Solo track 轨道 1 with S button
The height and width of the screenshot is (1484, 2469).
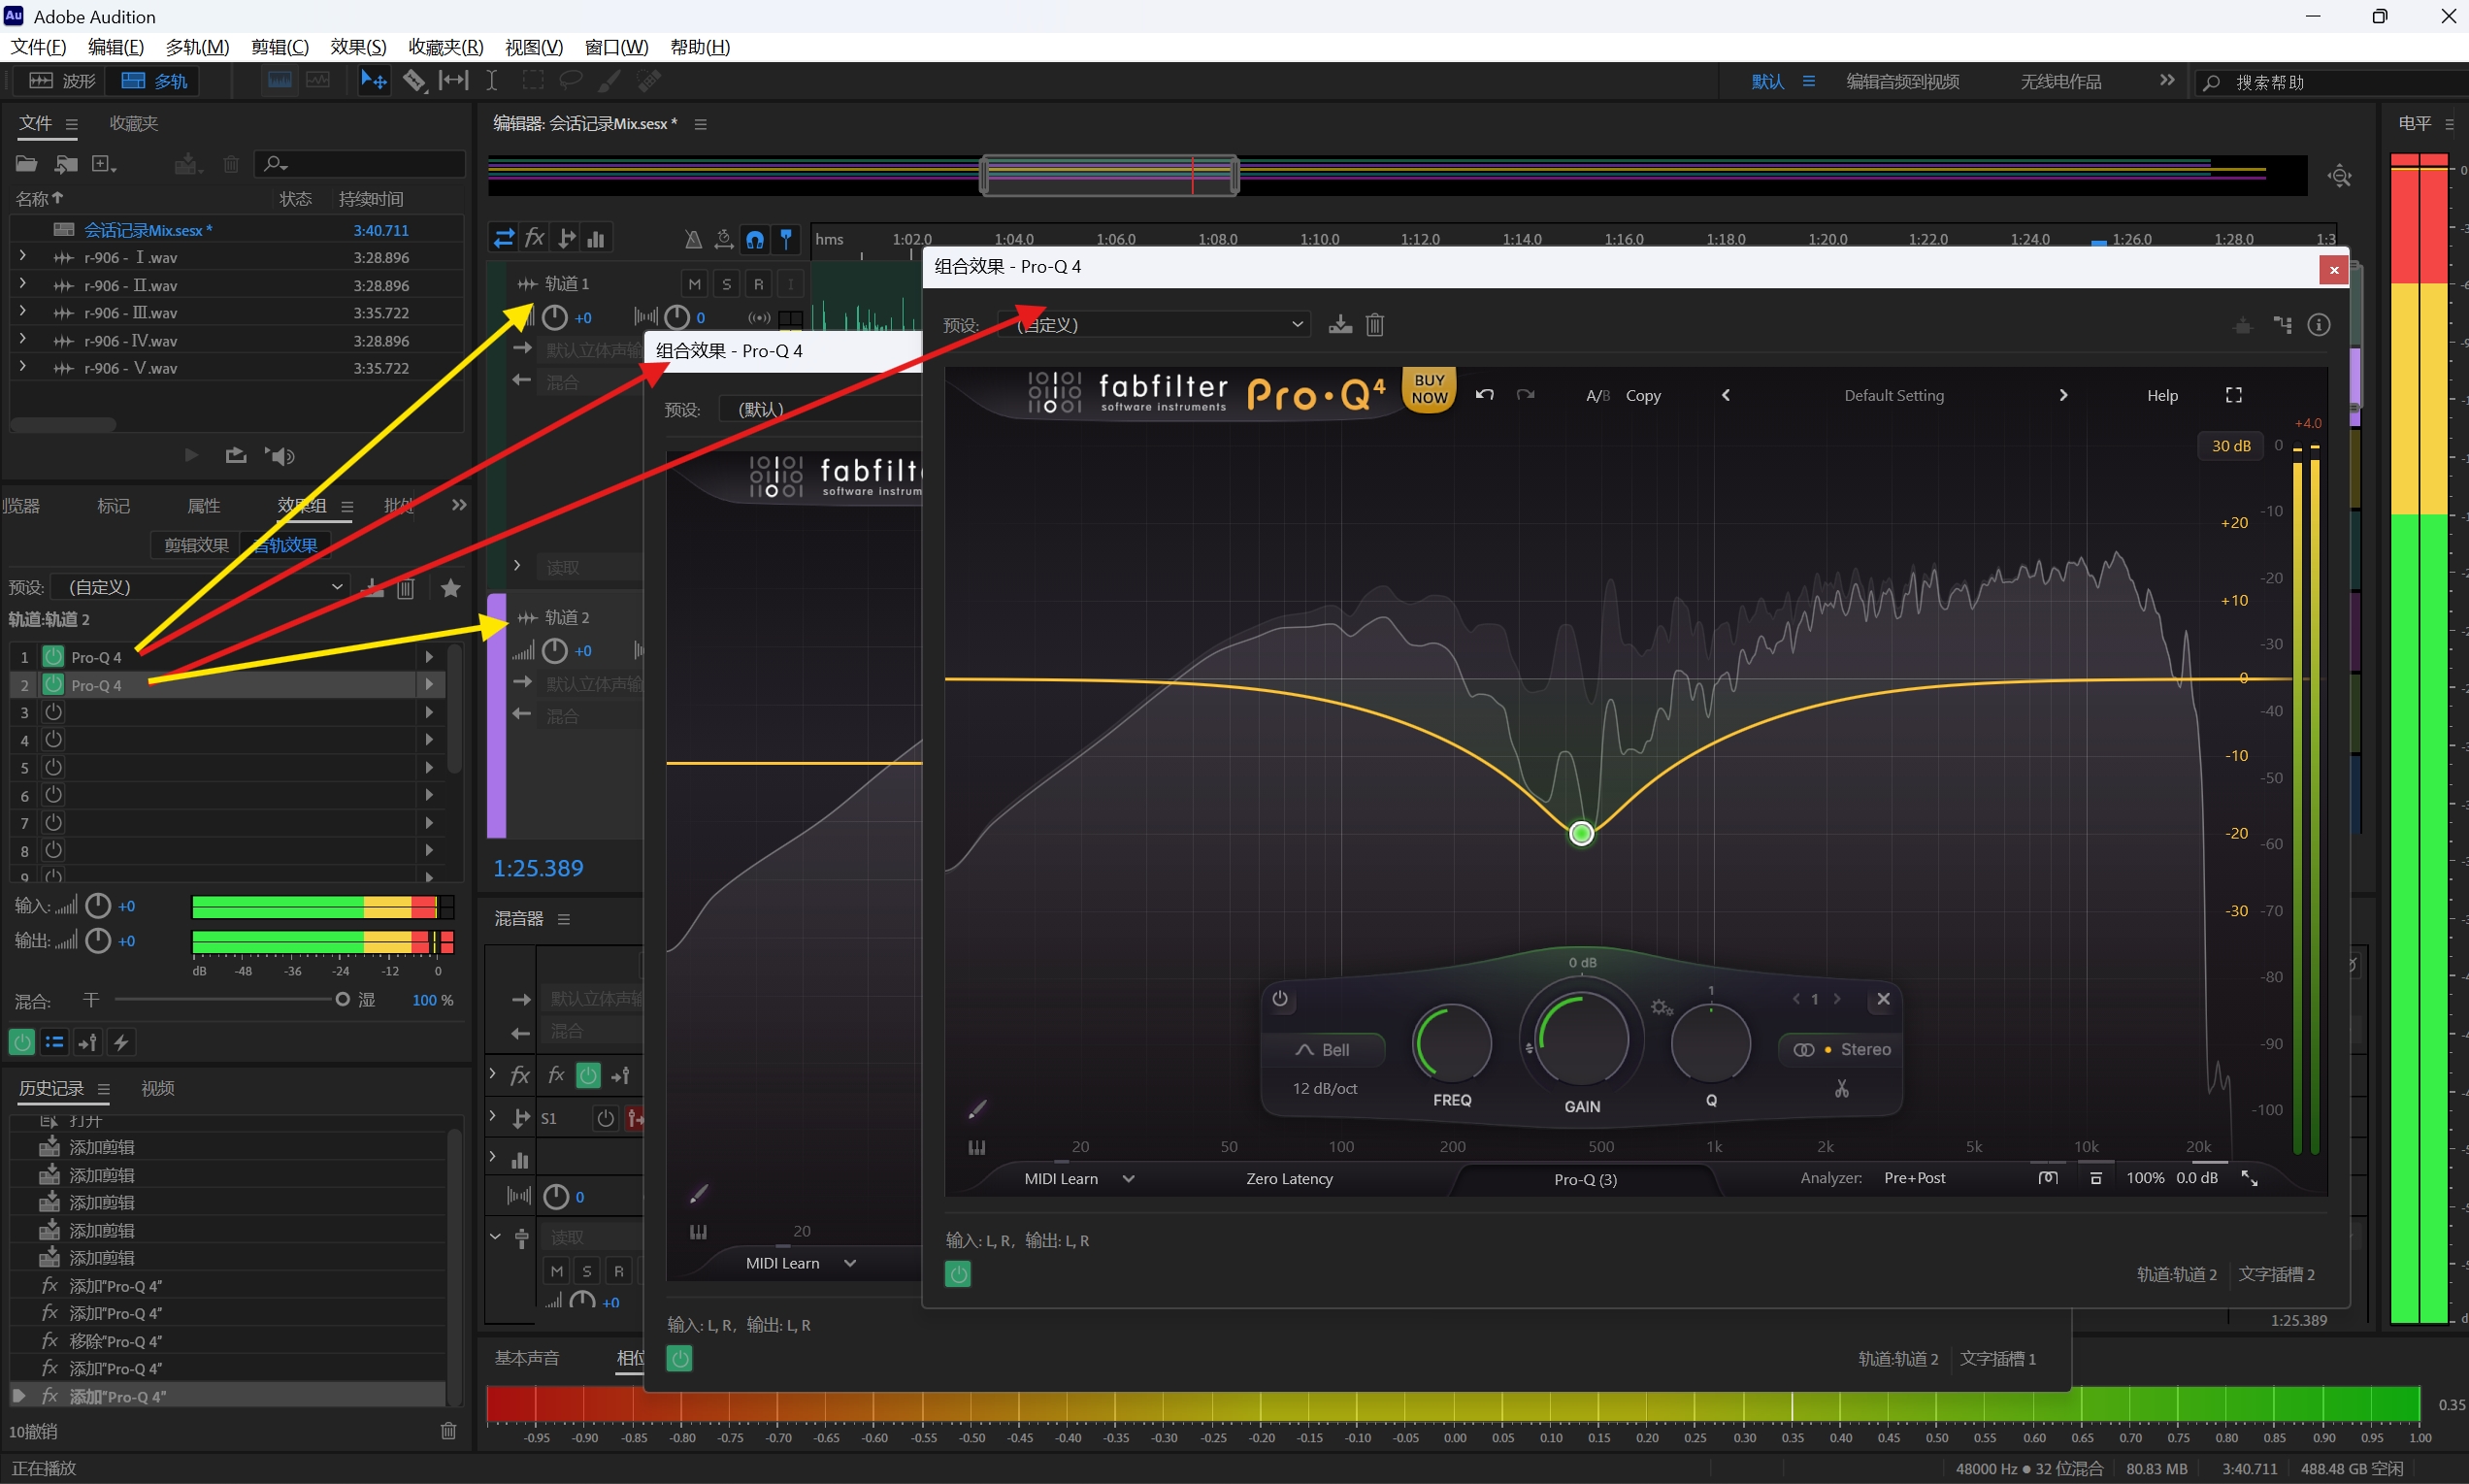point(726,284)
